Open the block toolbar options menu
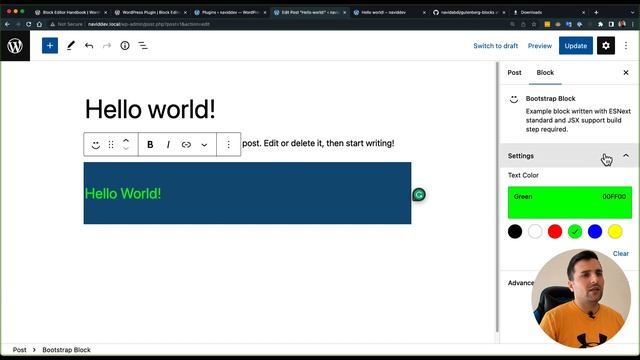This screenshot has width=640, height=360. 229,144
